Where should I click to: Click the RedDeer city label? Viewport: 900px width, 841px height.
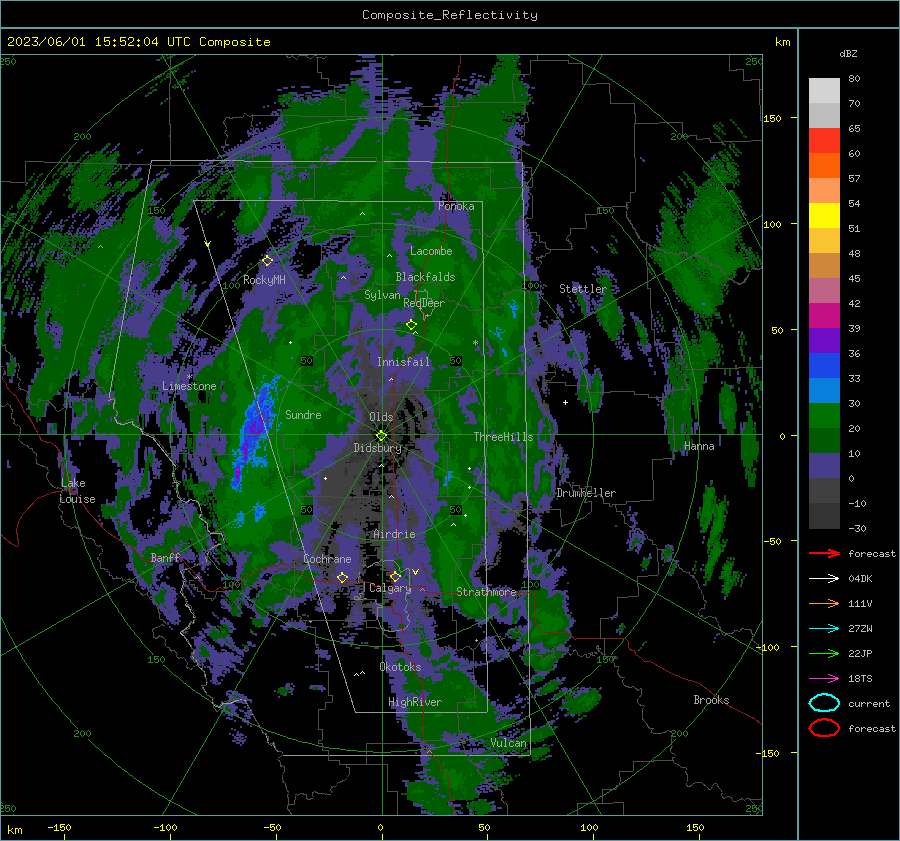click(424, 303)
